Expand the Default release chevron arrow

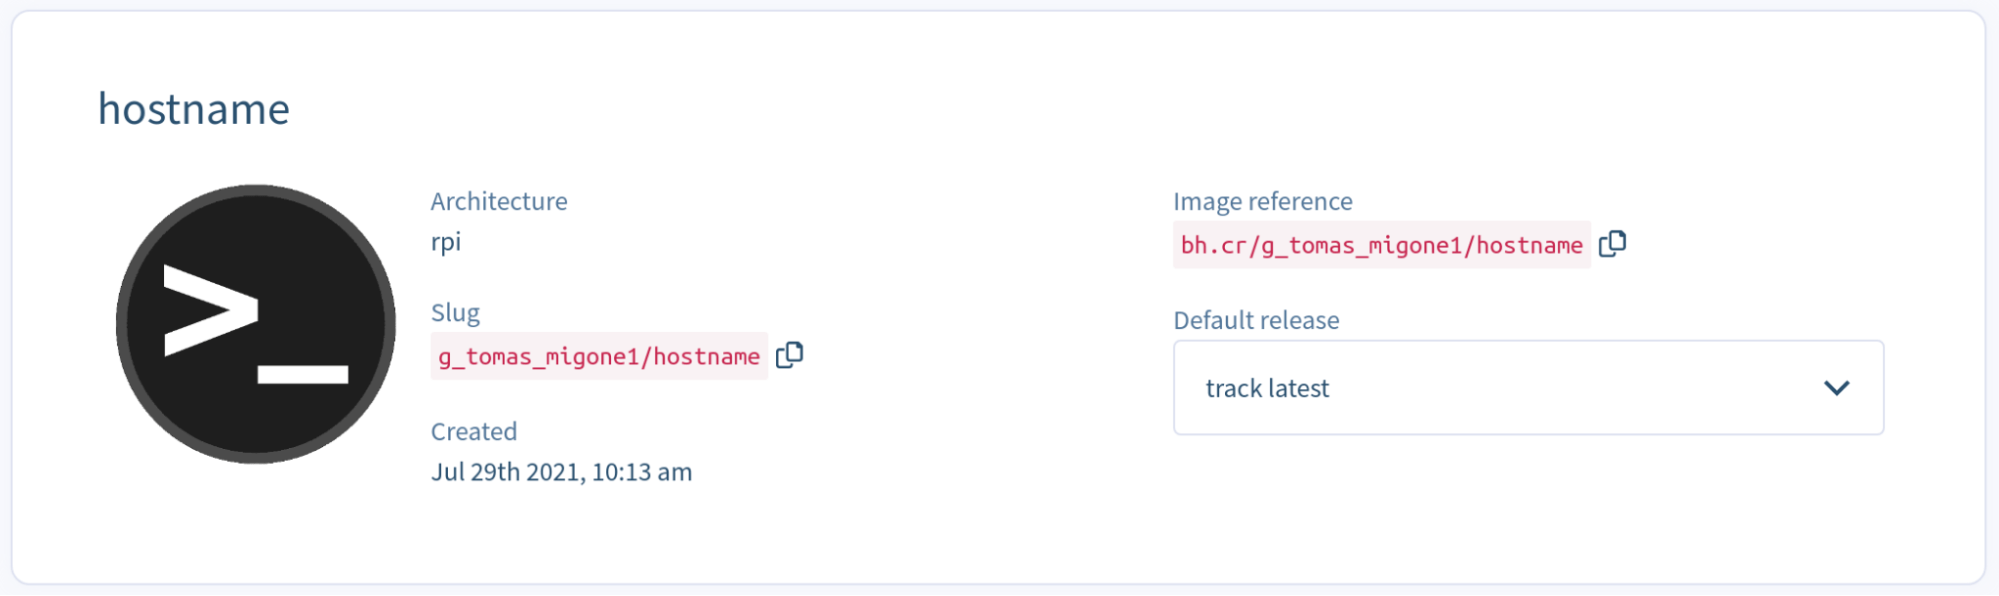(1836, 388)
